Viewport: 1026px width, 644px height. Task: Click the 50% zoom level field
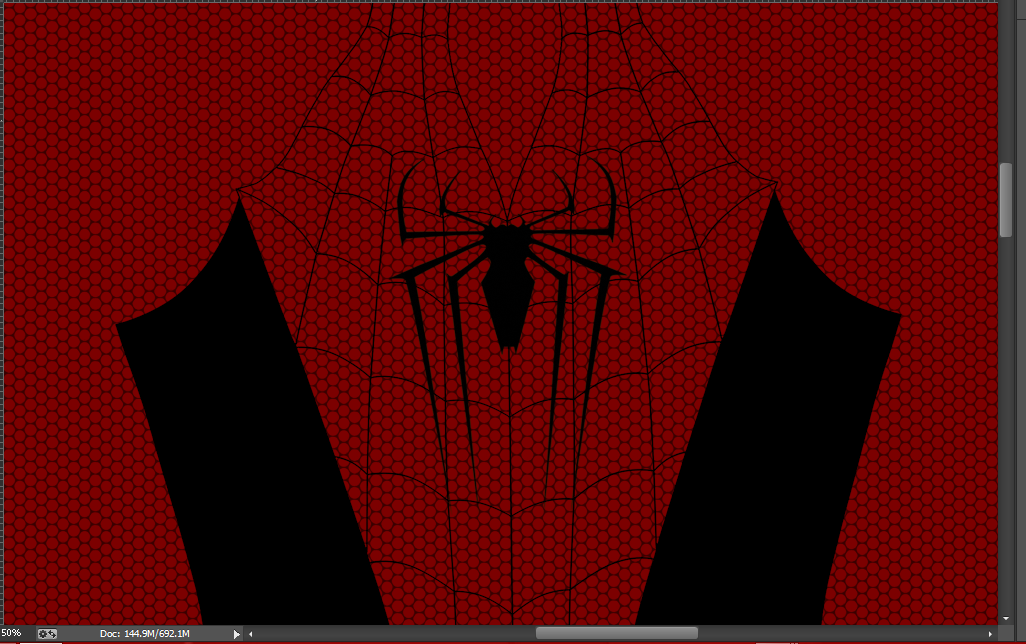point(12,633)
